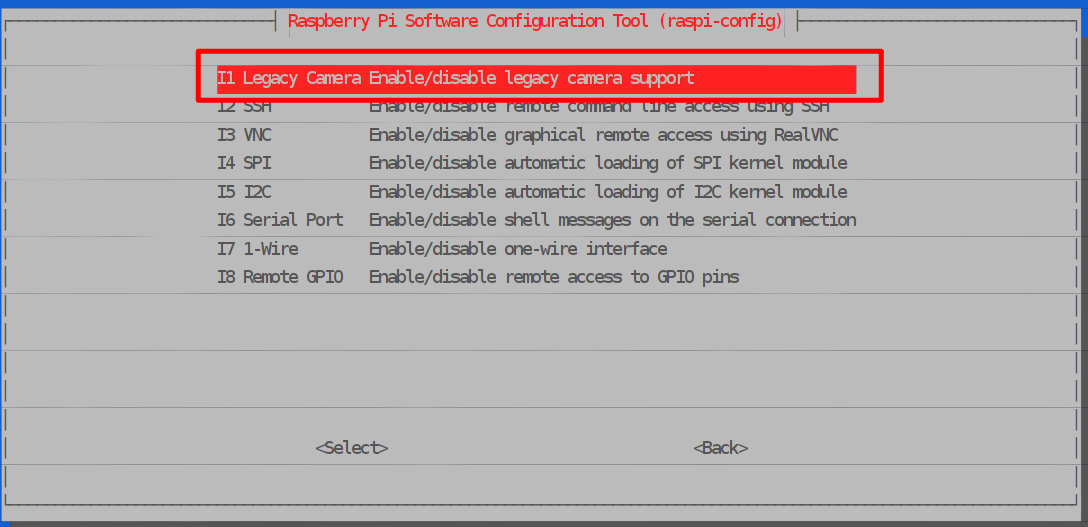Click the one-wire interface description

pos(518,249)
